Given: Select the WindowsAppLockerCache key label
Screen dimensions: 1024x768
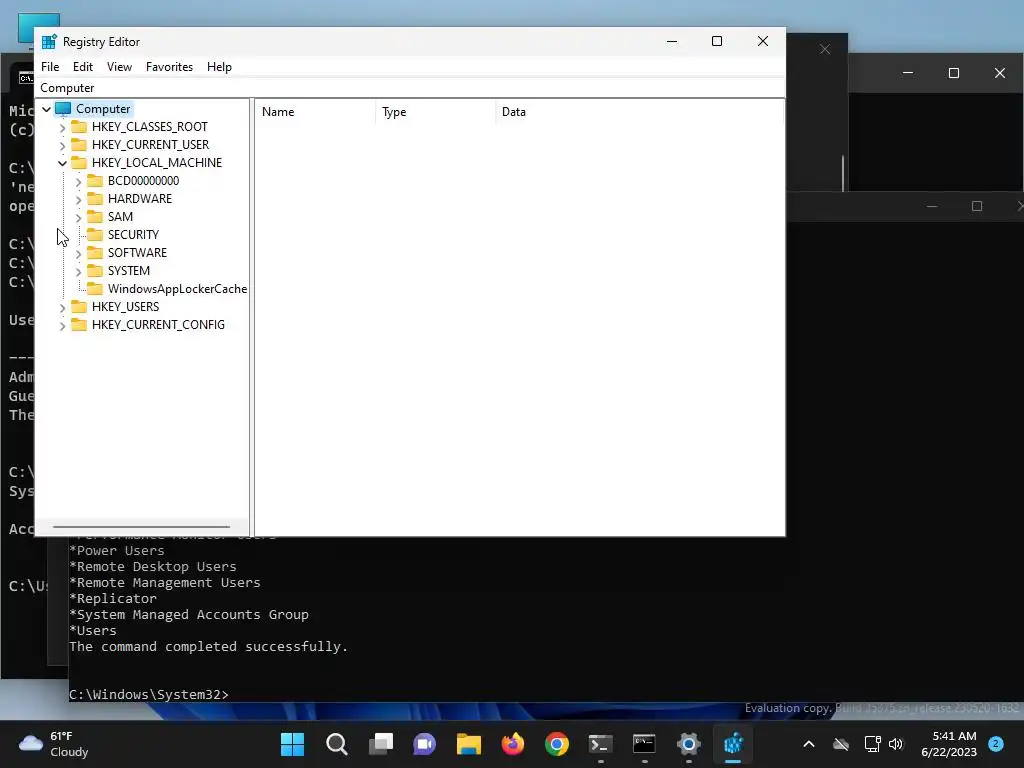Looking at the screenshot, I should pos(177,289).
